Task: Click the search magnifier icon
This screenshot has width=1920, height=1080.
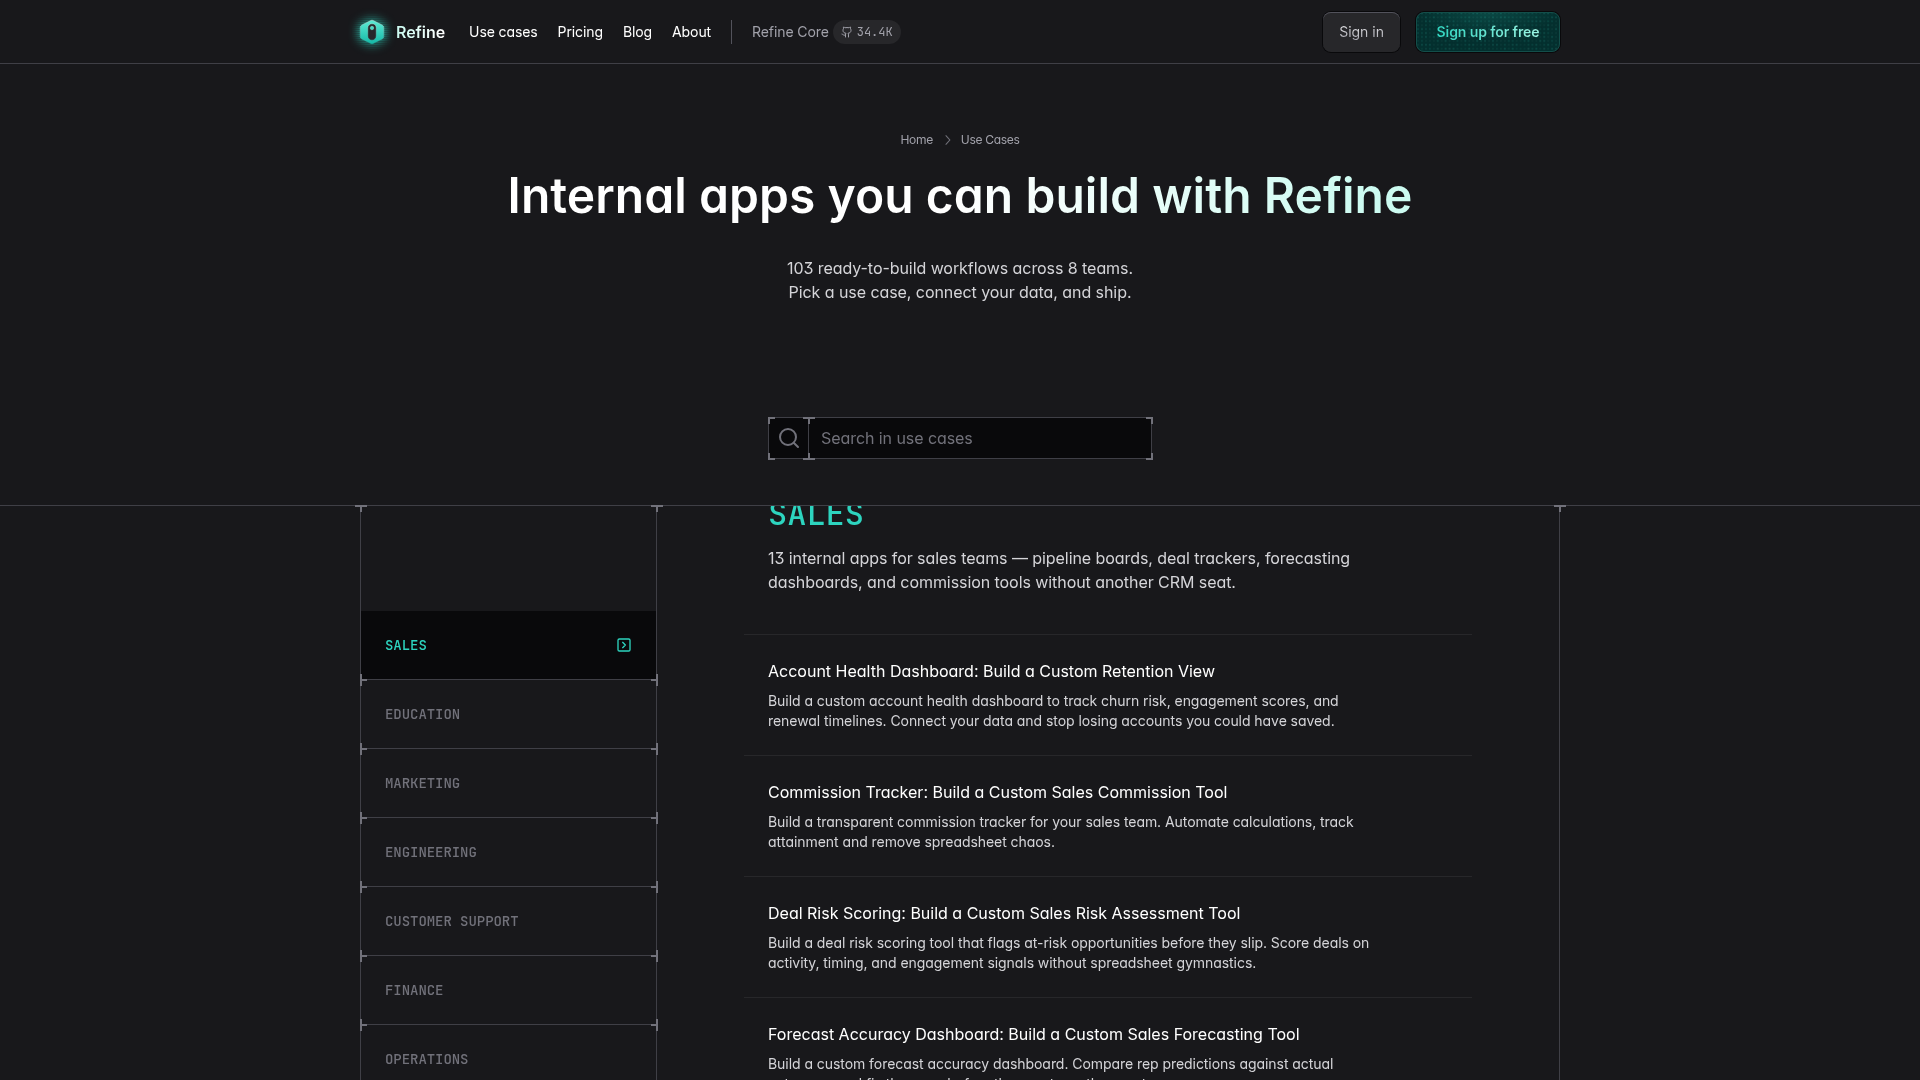Action: pos(789,438)
